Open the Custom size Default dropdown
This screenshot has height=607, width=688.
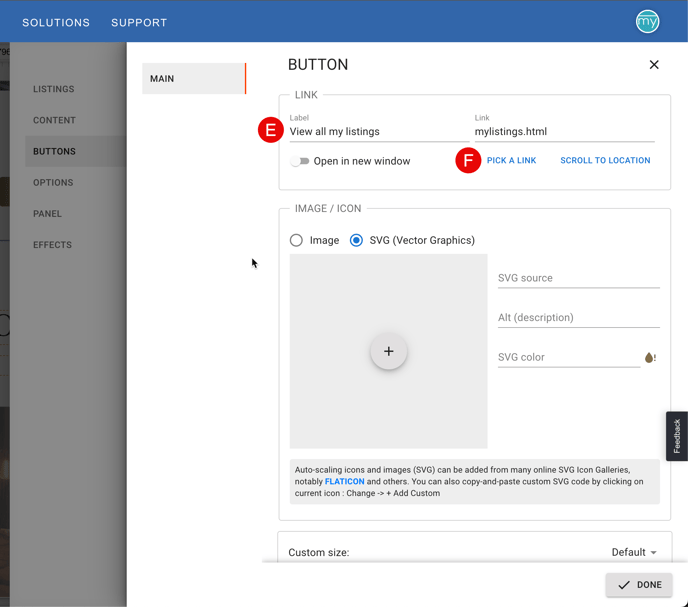[x=634, y=552]
